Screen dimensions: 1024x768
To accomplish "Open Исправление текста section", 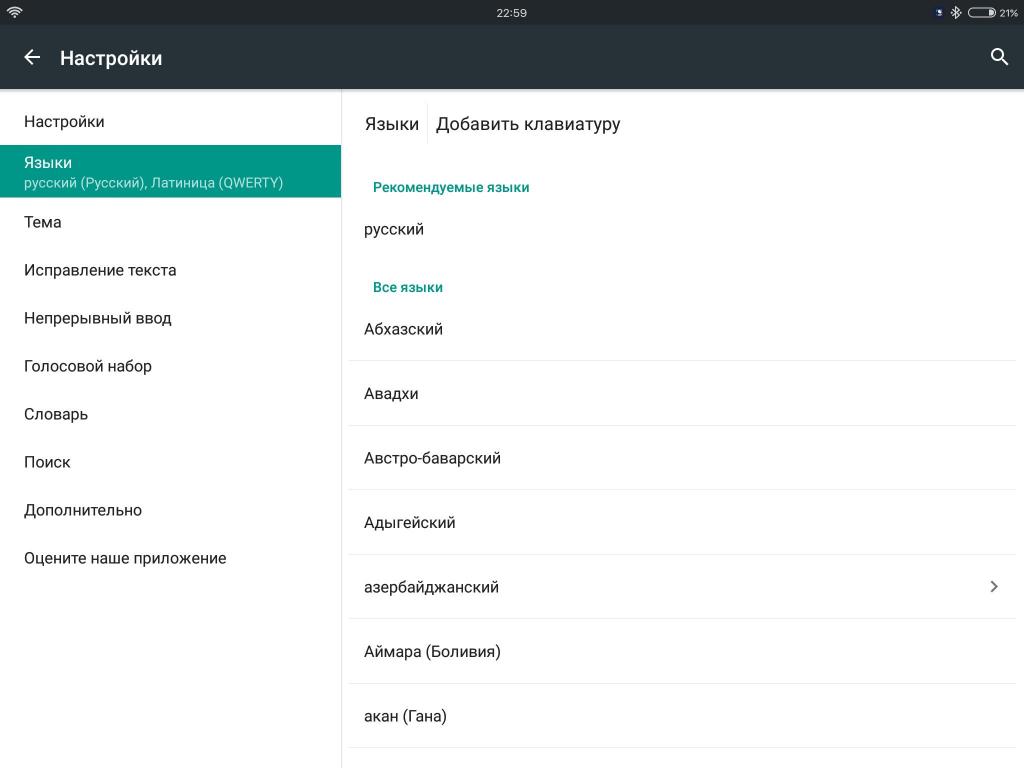I will pos(170,270).
